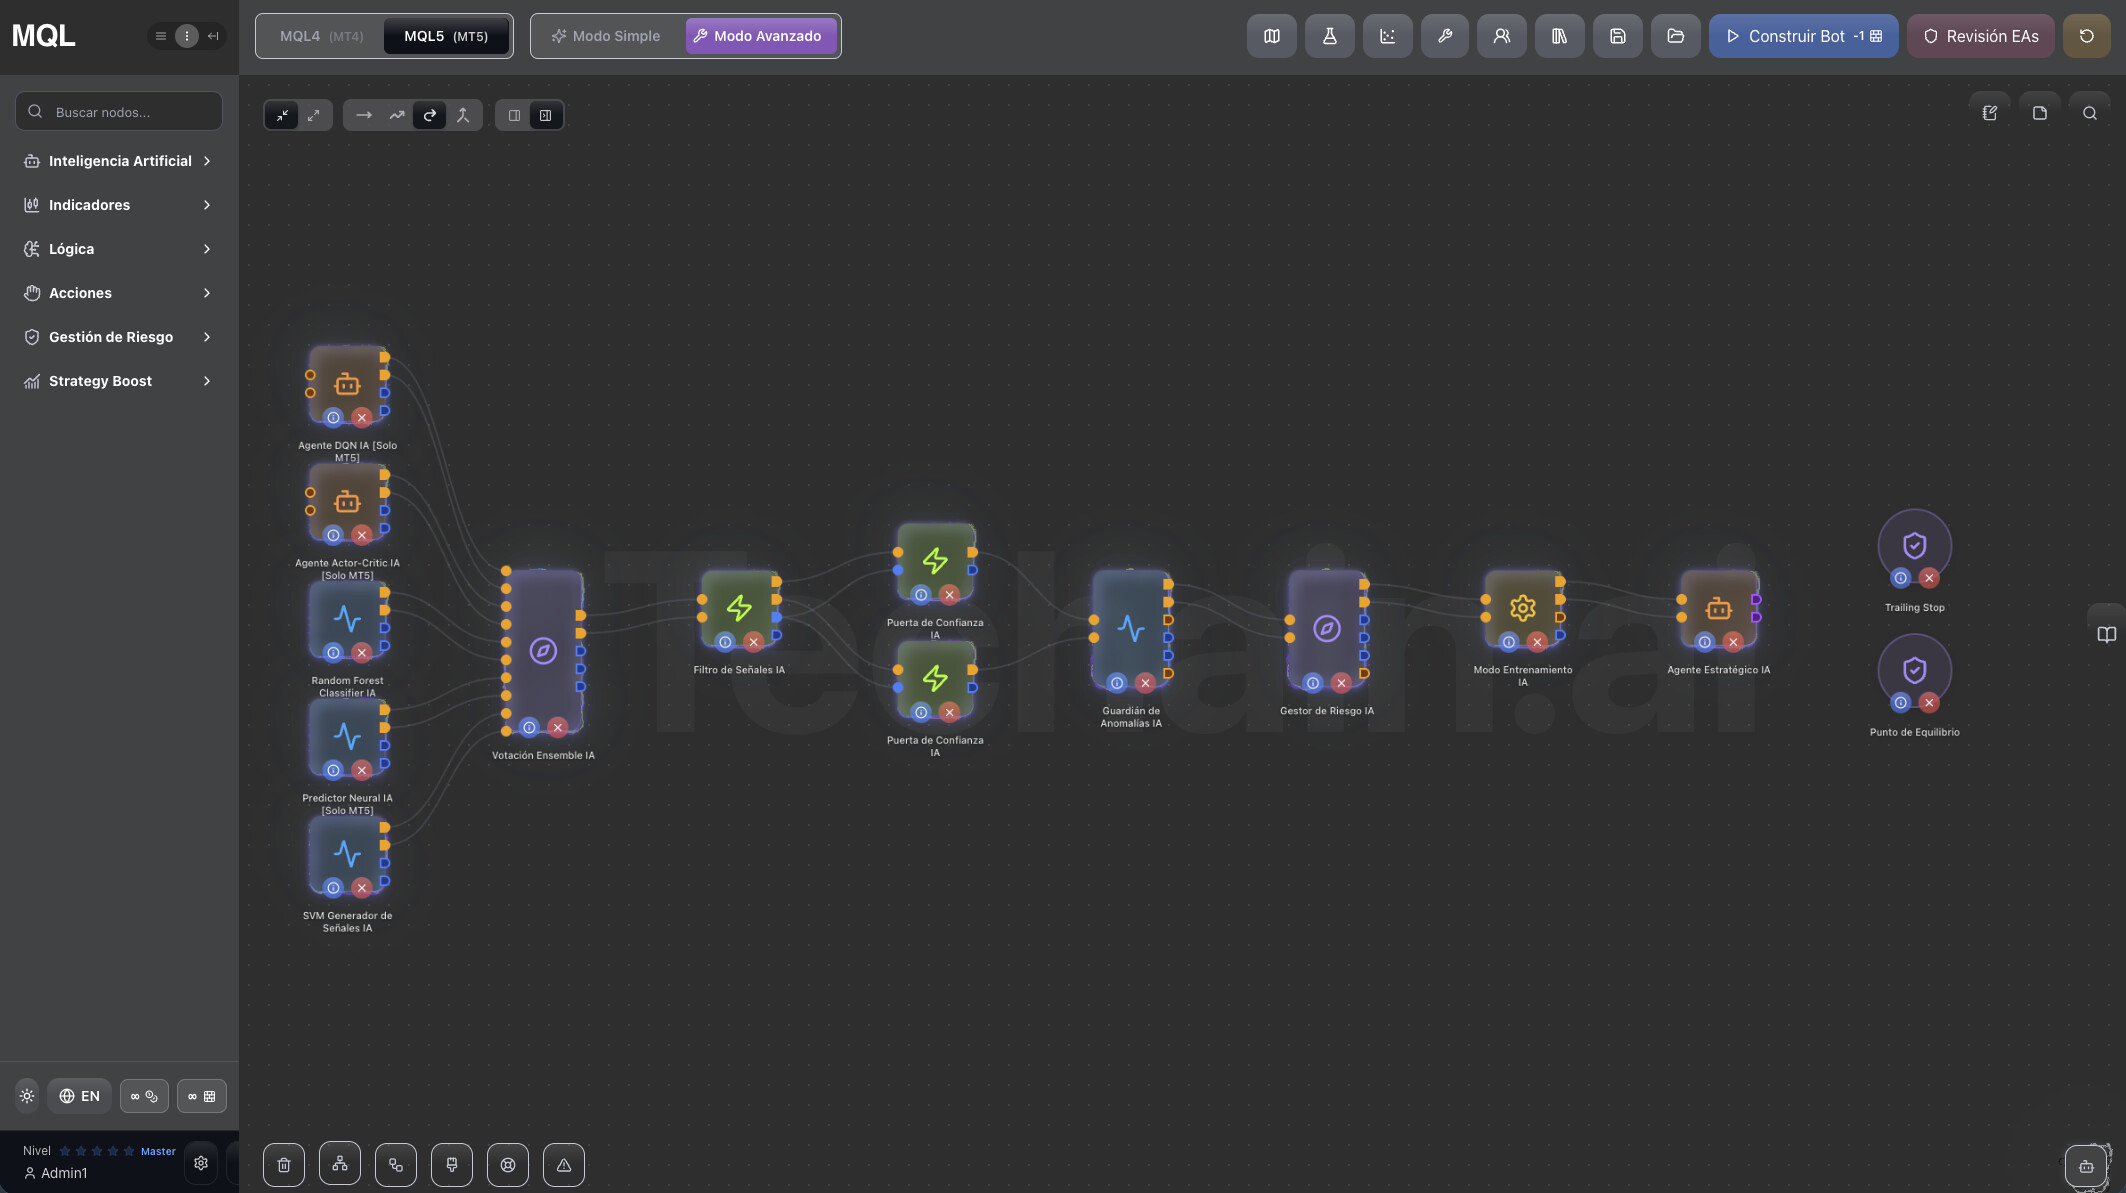Open the scatter chart icon in top toolbar
This screenshot has height=1193, width=2126.
point(1387,36)
